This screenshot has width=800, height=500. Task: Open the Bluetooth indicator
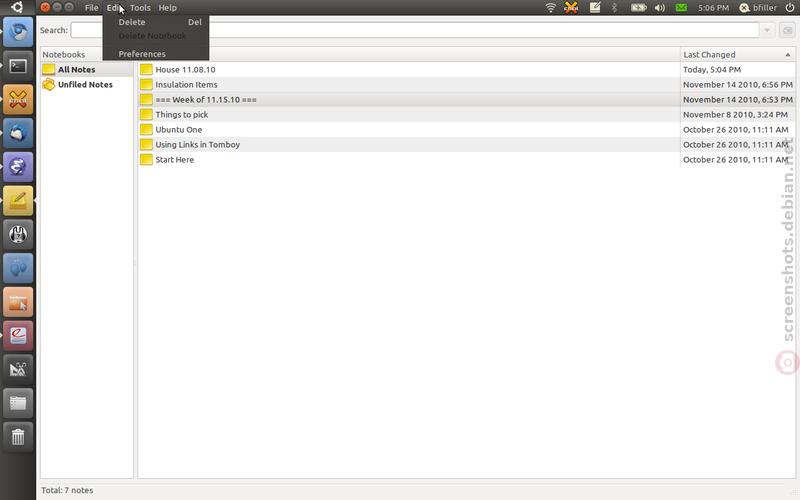614,8
